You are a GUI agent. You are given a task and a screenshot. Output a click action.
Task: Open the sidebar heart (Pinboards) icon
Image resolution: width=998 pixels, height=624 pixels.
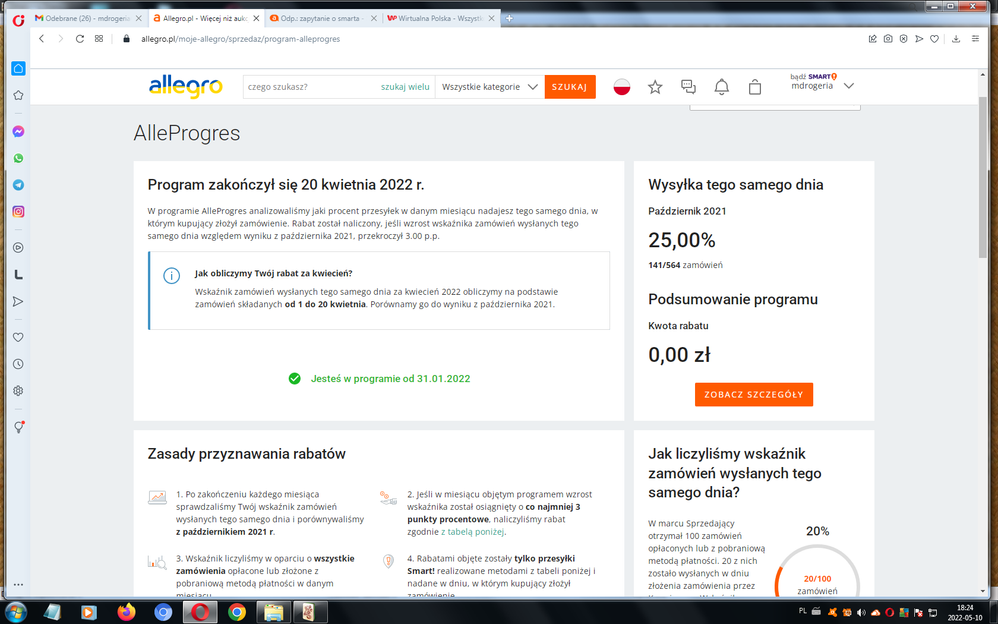click(18, 337)
